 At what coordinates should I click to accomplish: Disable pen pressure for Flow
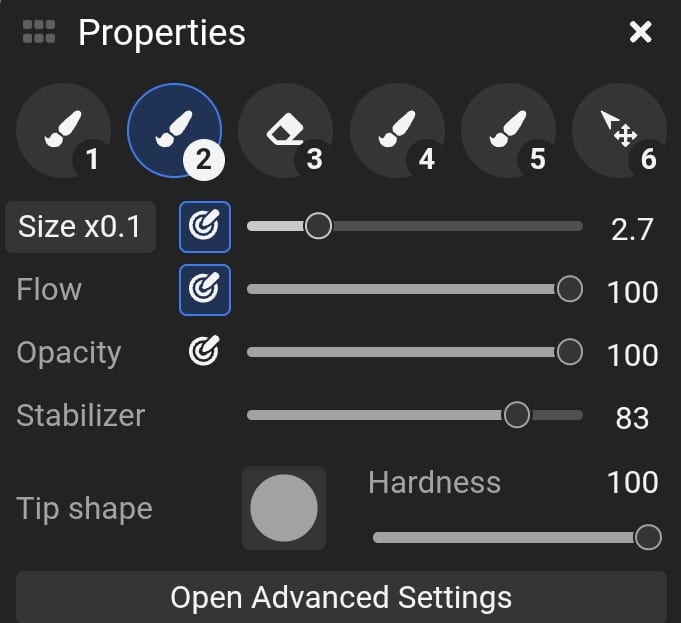coord(204,290)
